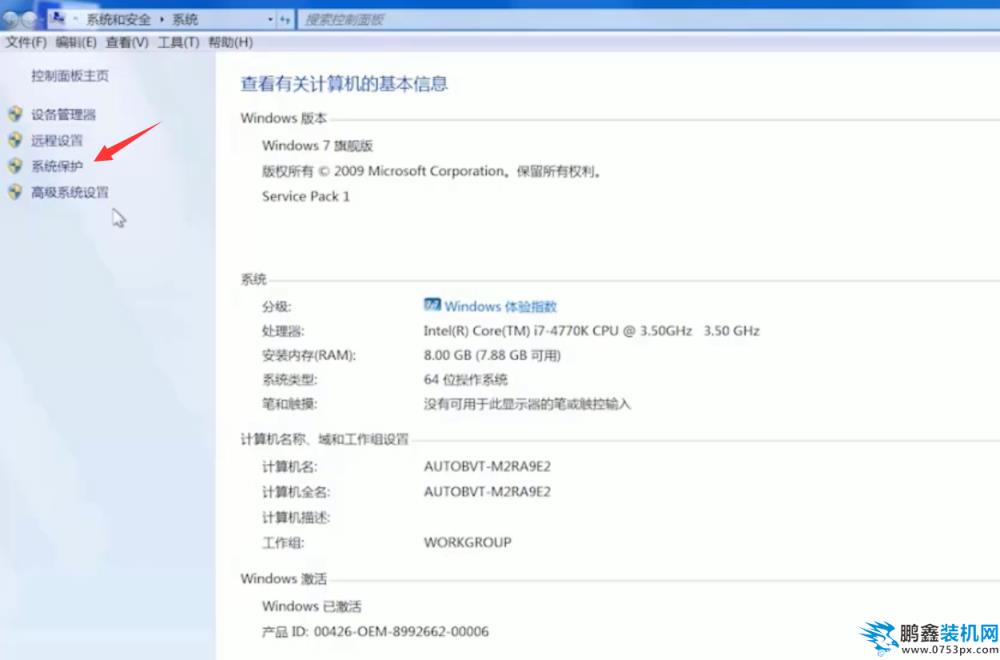1000x660 pixels.
Task: Click the 分级 label
Action: [x=277, y=307]
